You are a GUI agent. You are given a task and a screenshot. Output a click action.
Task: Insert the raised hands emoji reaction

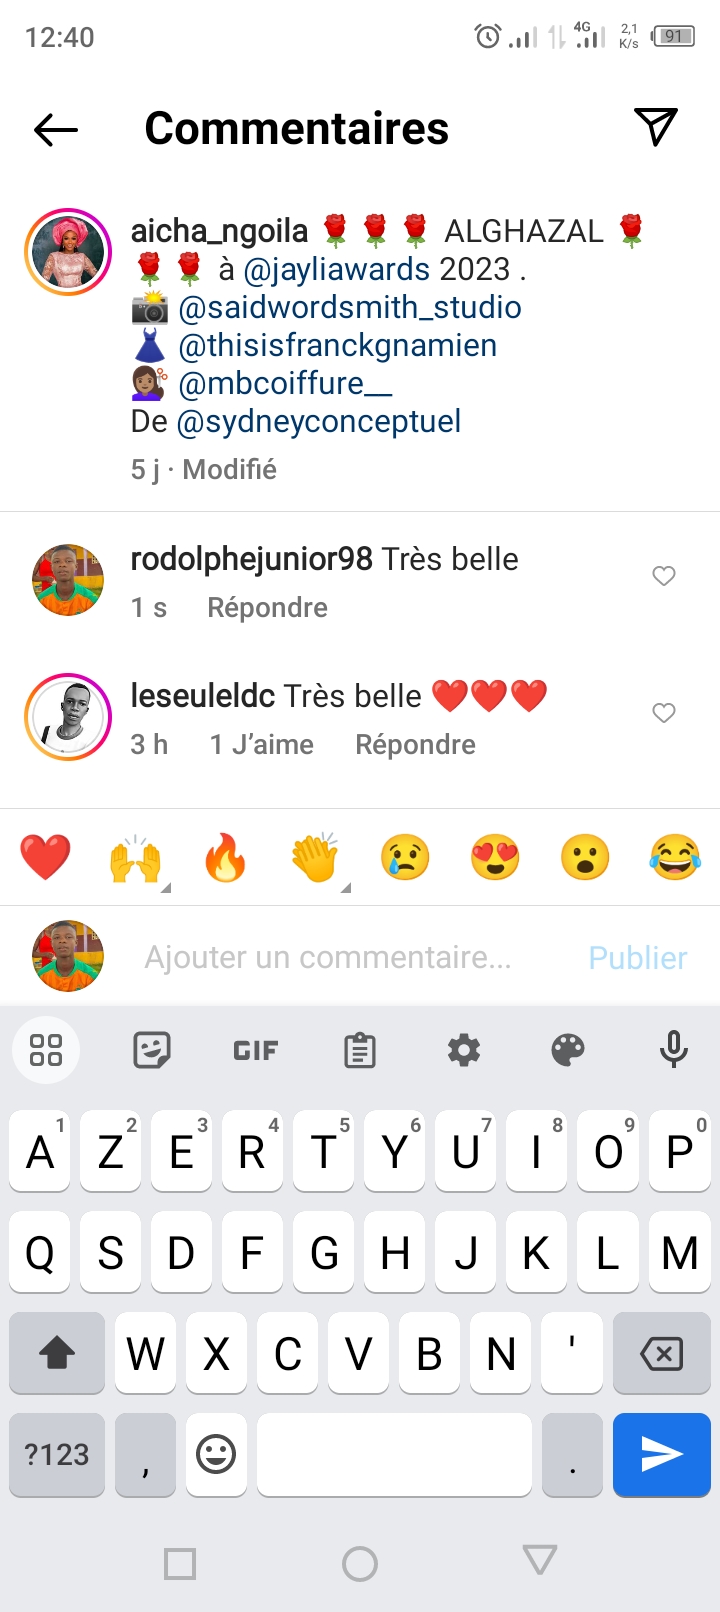136,858
